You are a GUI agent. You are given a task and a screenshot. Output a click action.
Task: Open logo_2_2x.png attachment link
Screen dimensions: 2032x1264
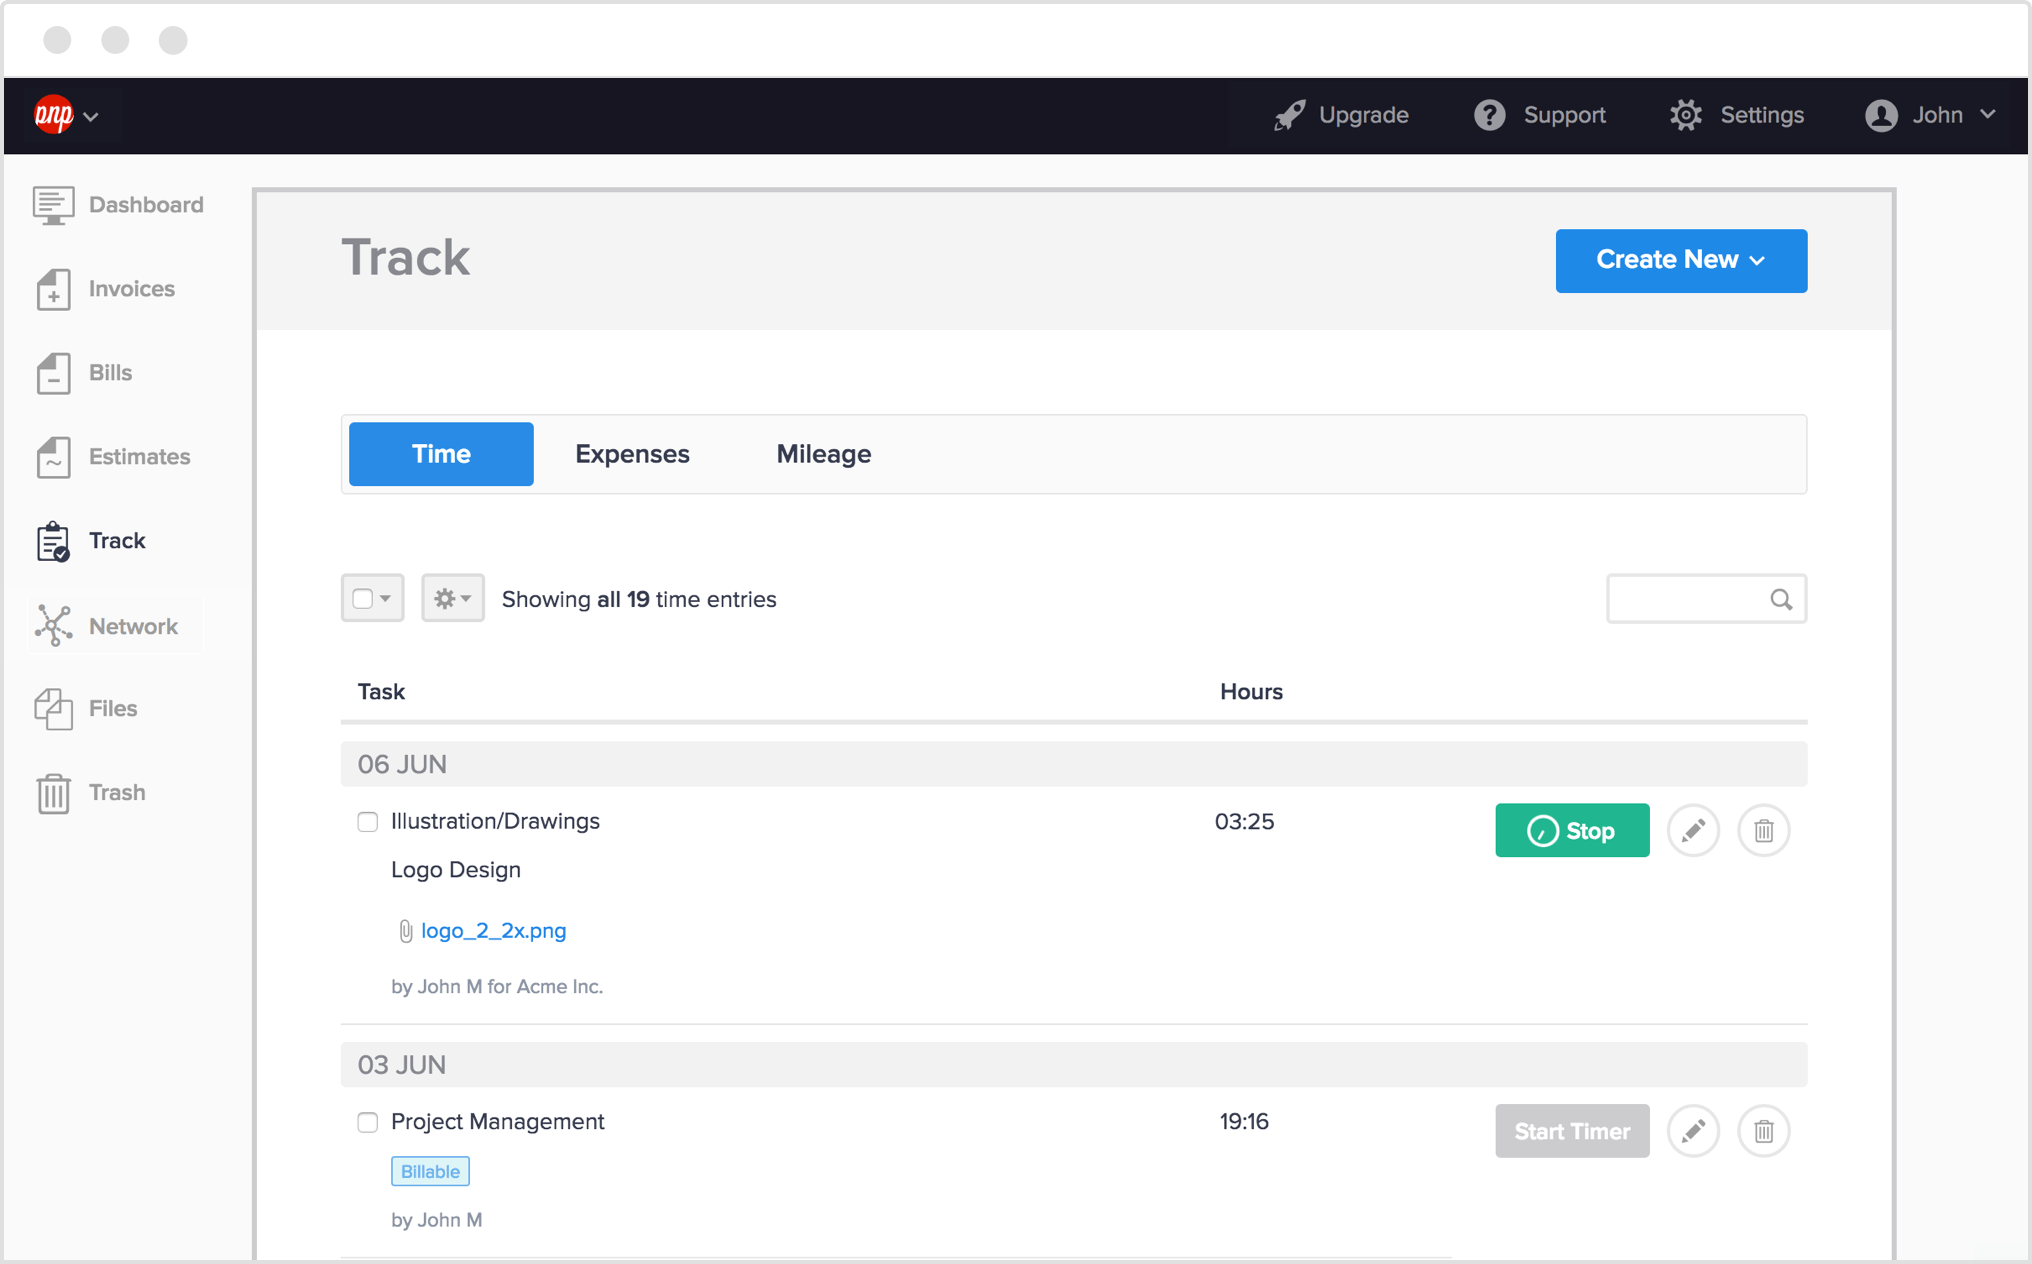coord(493,931)
